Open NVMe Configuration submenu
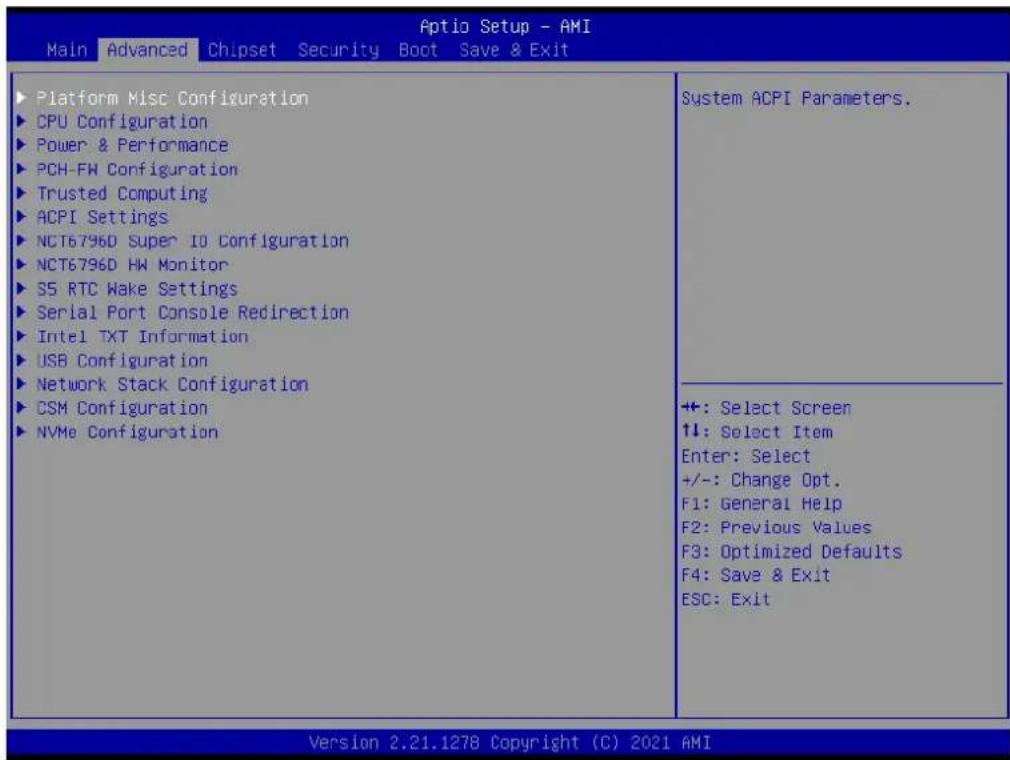The image size is (1010, 760). (127, 432)
